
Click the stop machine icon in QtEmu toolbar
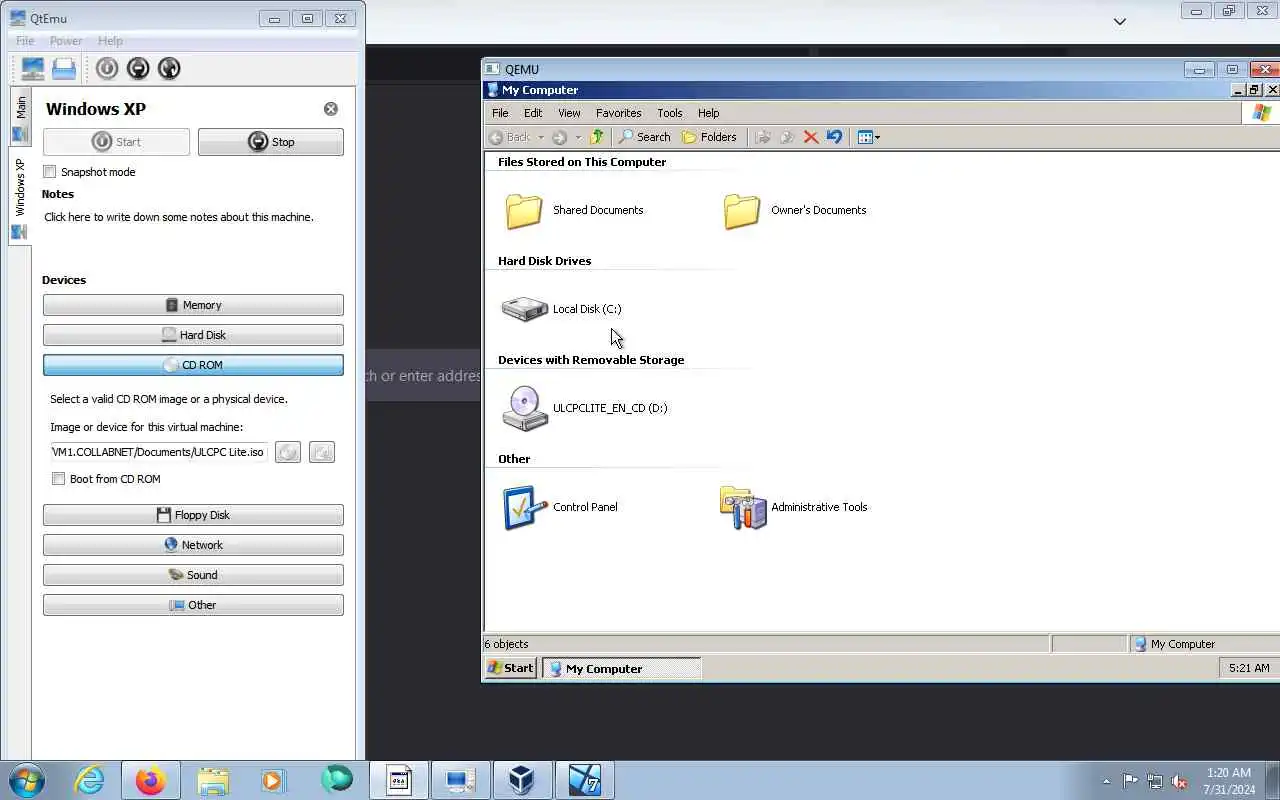[138, 68]
